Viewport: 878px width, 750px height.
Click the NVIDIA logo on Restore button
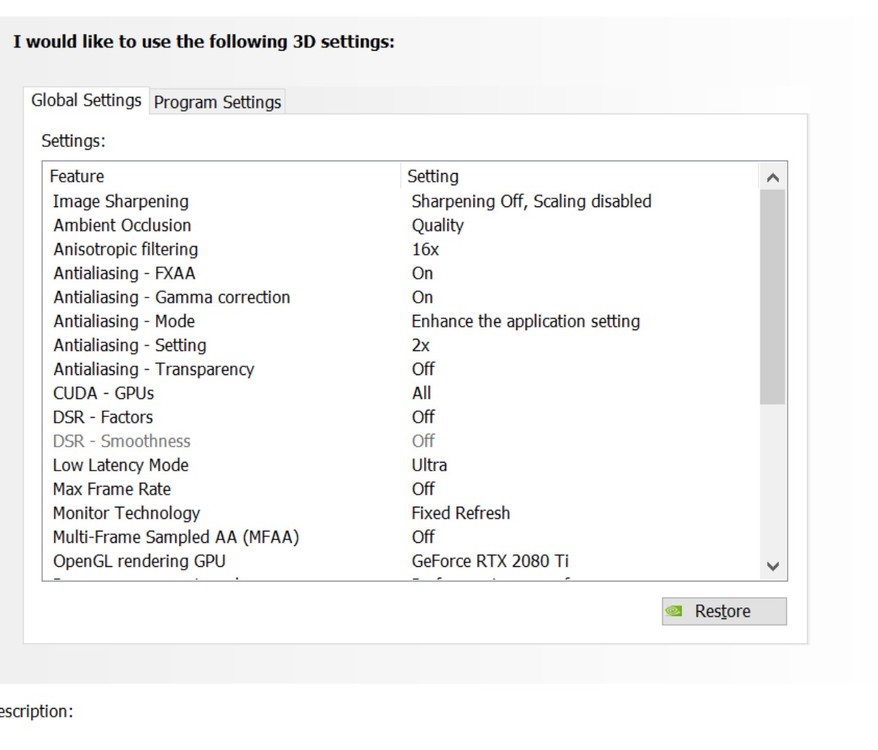click(676, 611)
